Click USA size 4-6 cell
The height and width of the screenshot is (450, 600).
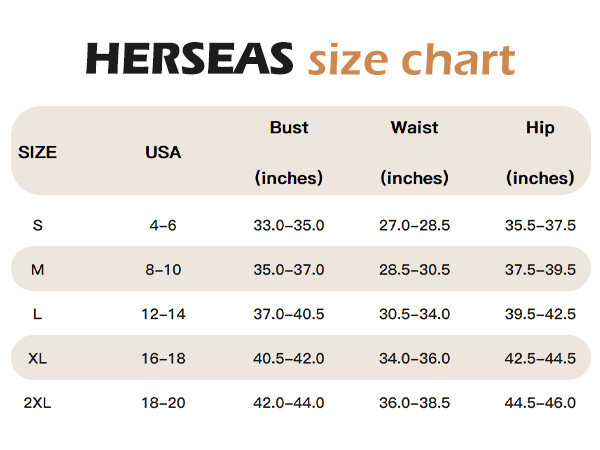click(163, 225)
